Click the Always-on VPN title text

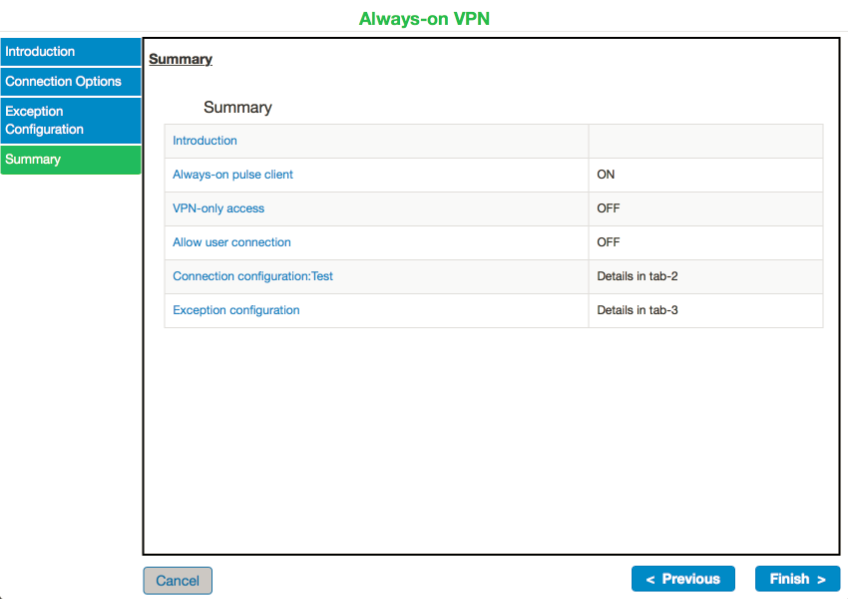(424, 19)
